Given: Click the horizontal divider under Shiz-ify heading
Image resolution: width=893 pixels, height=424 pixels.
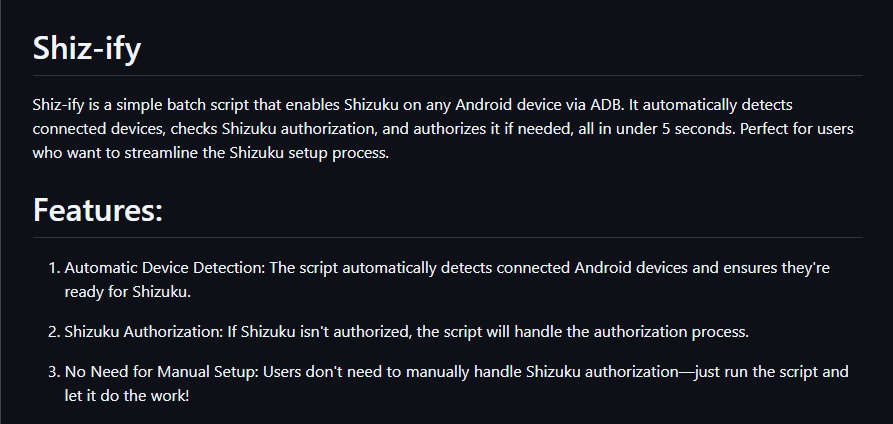Looking at the screenshot, I should pos(448,75).
